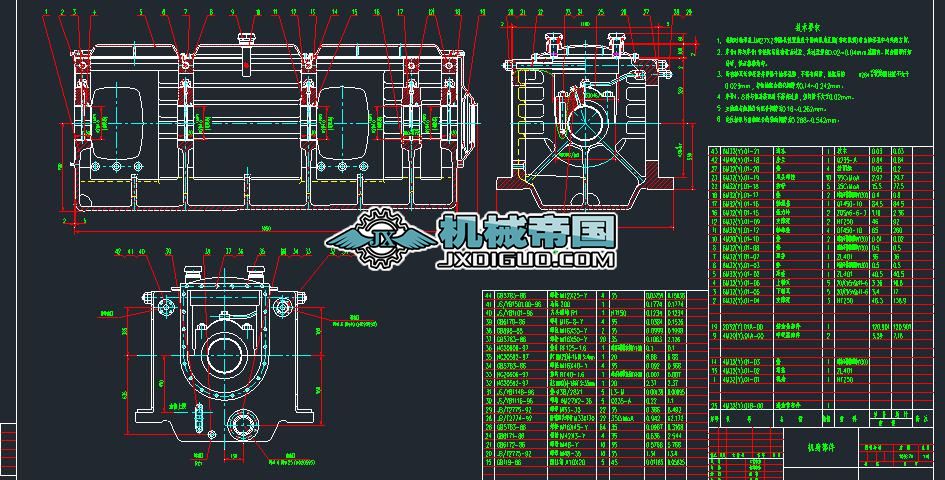Select the GB119-86 cell in the parts list
This screenshot has width=945, height=480.
click(x=509, y=461)
